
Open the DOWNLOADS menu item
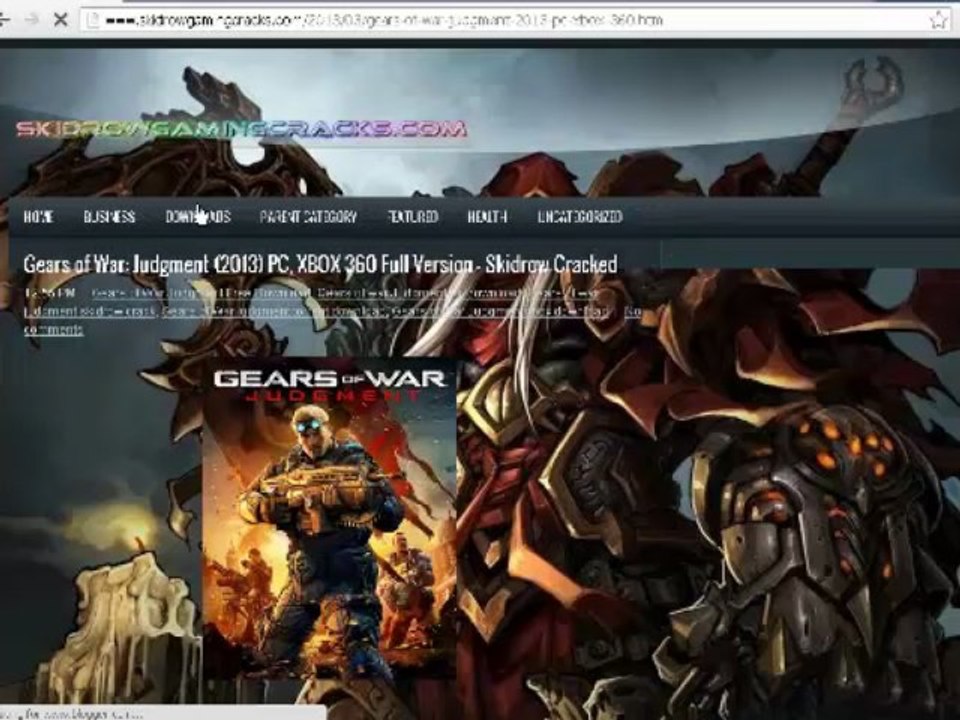tap(198, 216)
